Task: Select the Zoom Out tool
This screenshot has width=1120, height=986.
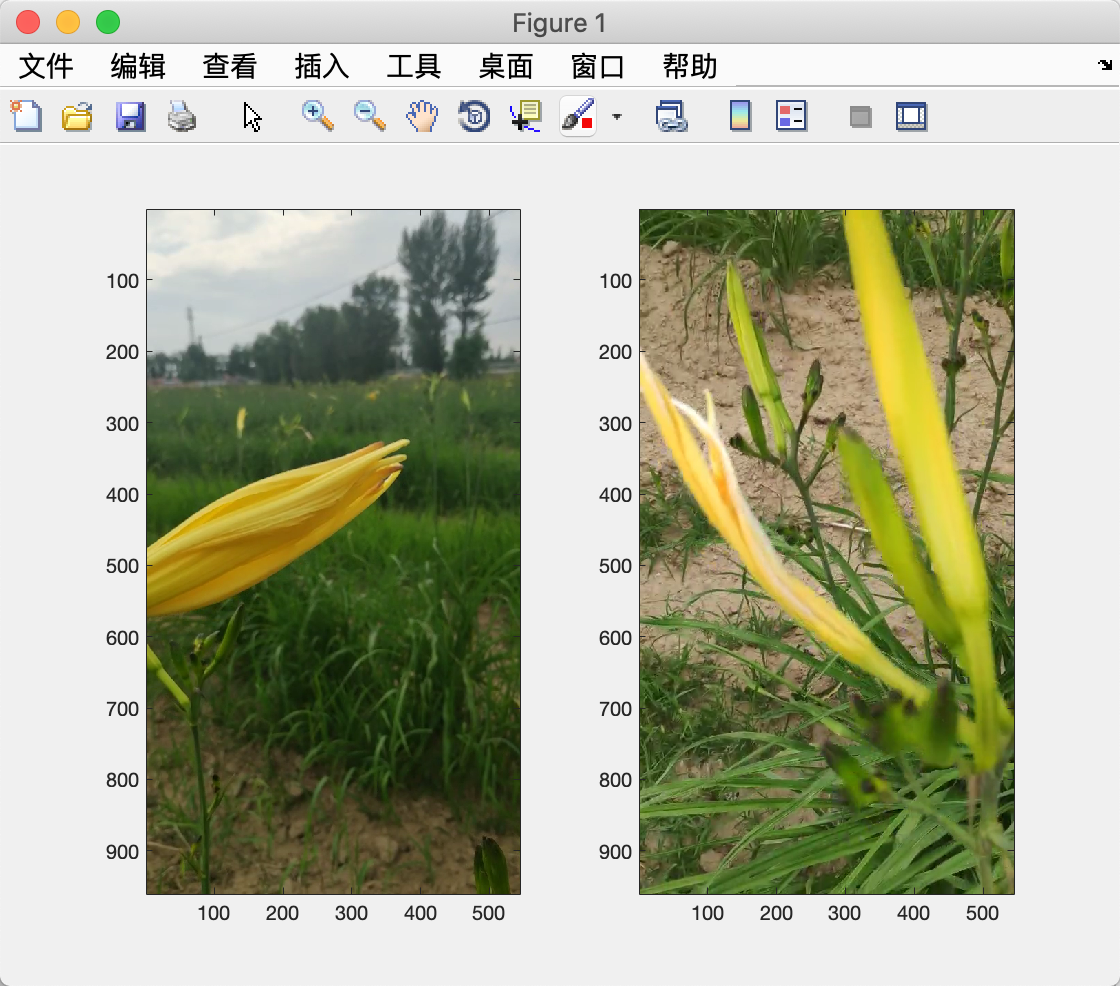Action: click(369, 116)
